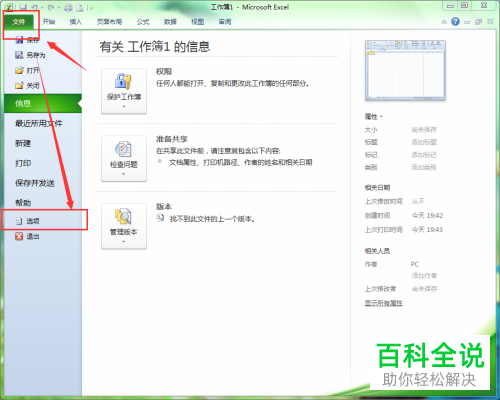Screen dimensions: 500x400
Task: Click created time value 今天 19:42
Action: coord(427,216)
